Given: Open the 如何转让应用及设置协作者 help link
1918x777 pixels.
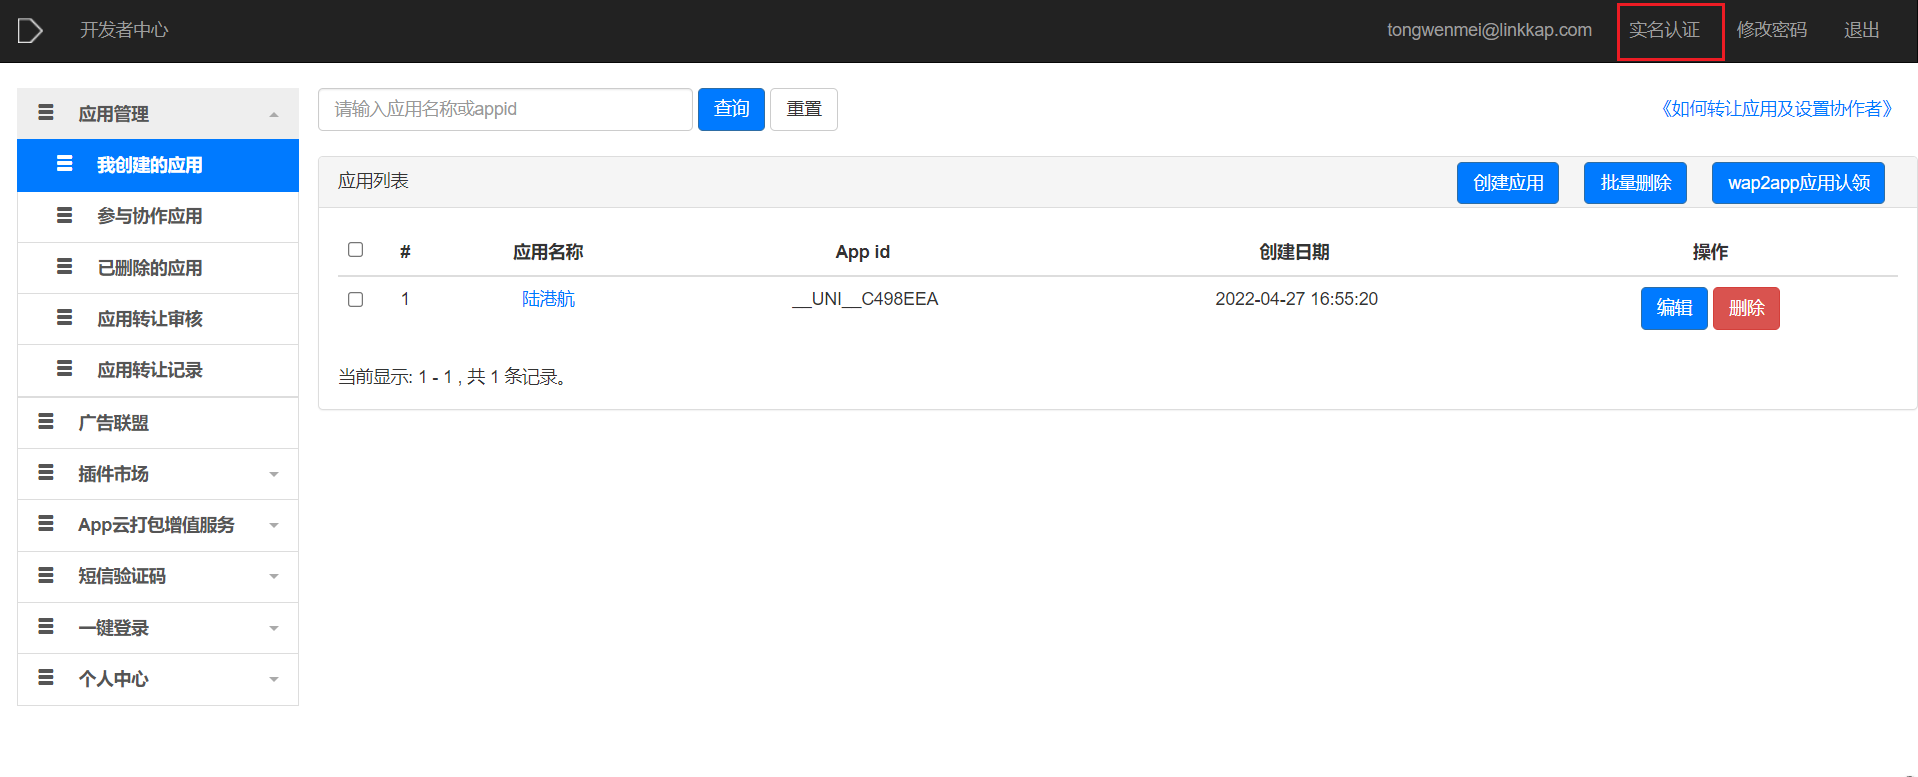Looking at the screenshot, I should click(x=1776, y=109).
